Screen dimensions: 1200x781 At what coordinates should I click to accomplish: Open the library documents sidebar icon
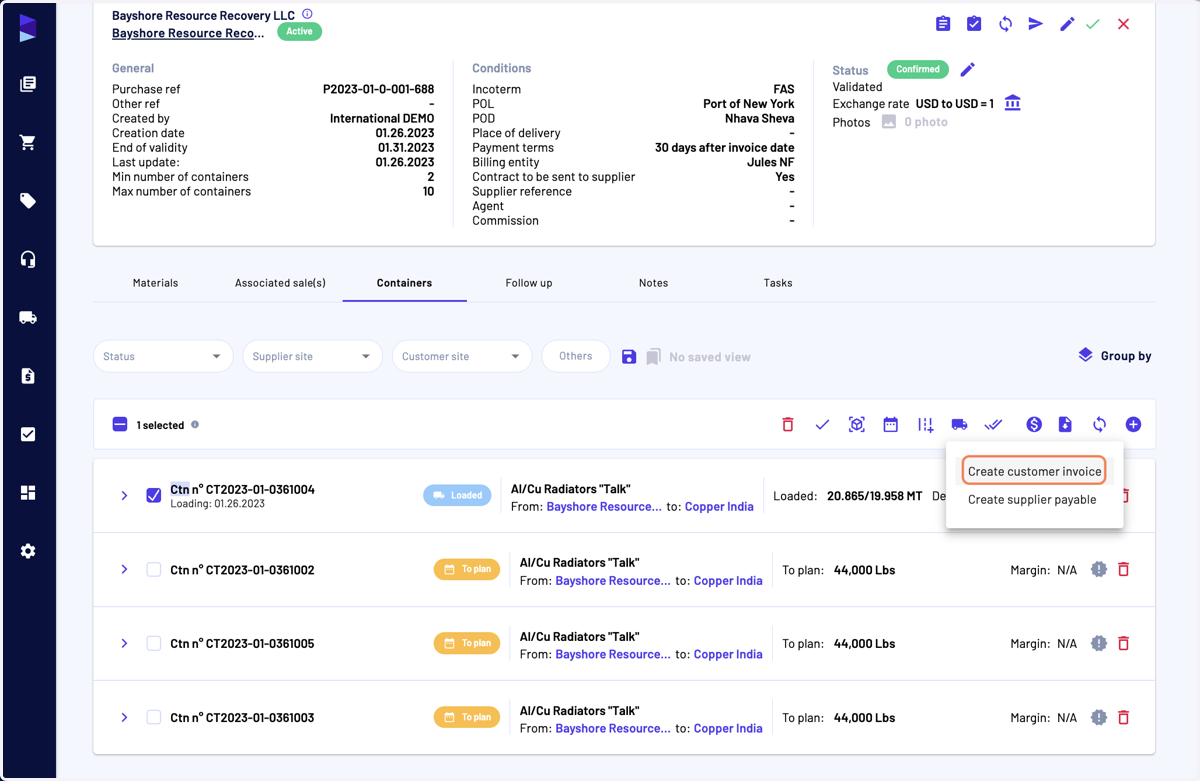point(28,85)
